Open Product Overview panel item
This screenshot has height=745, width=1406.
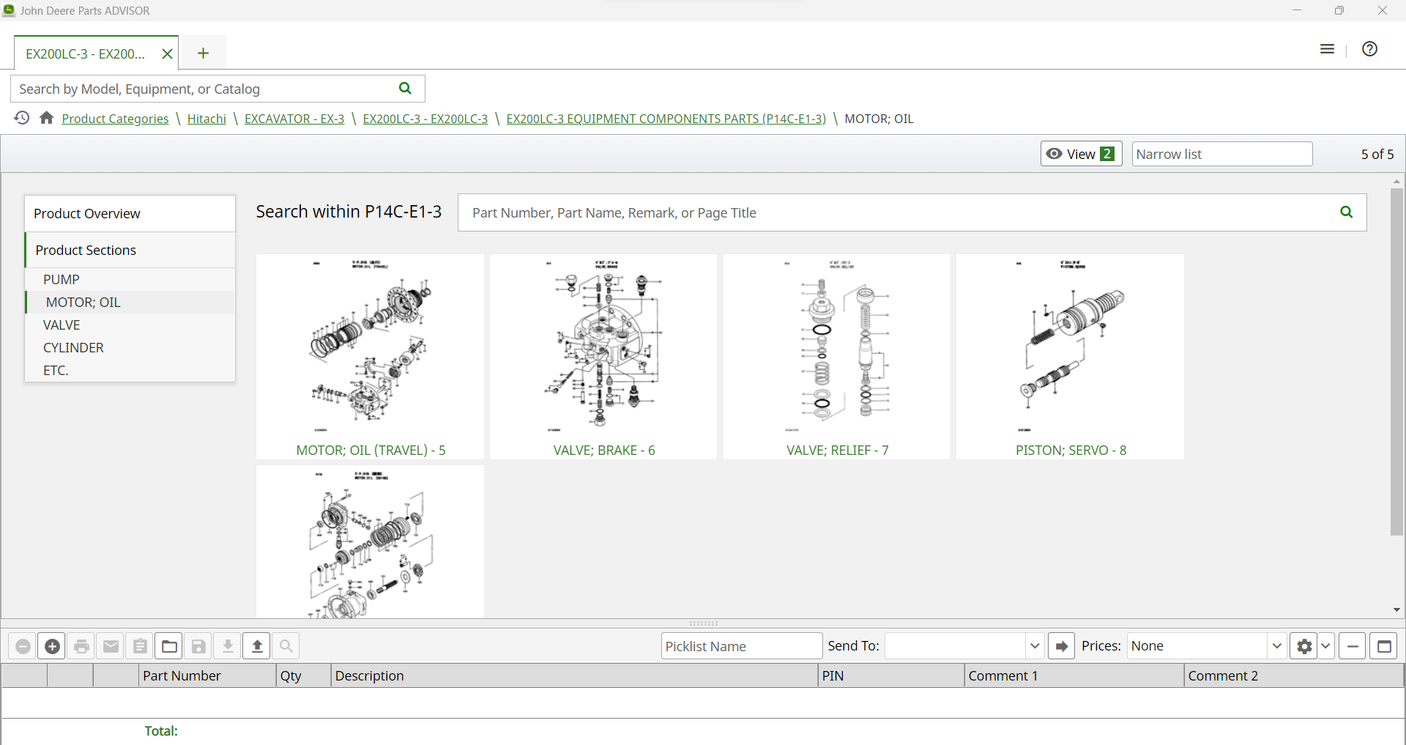(87, 213)
